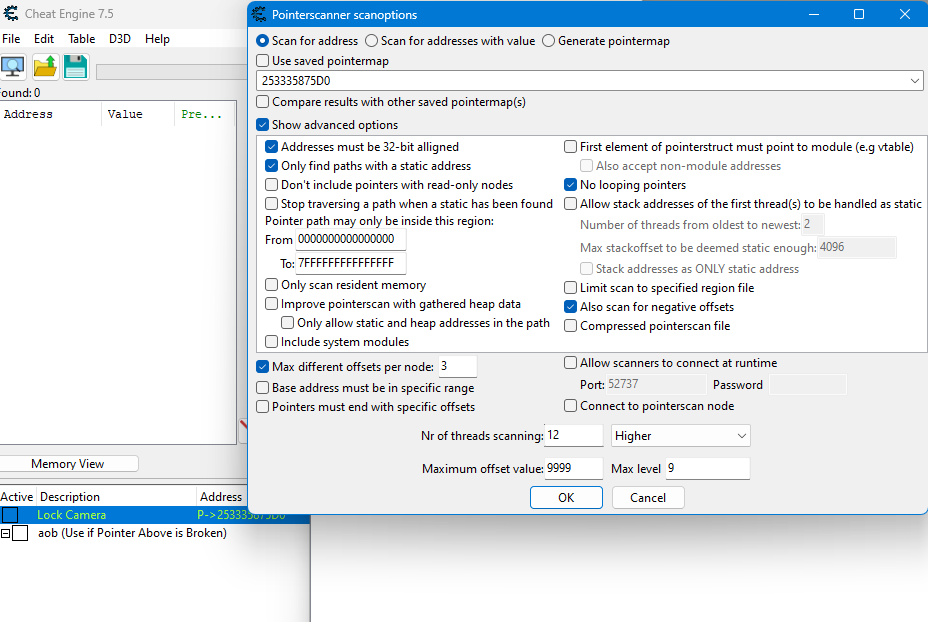The height and width of the screenshot is (622, 928).
Task: Disable Addresses must be 32-bit alligned
Action: (x=271, y=146)
